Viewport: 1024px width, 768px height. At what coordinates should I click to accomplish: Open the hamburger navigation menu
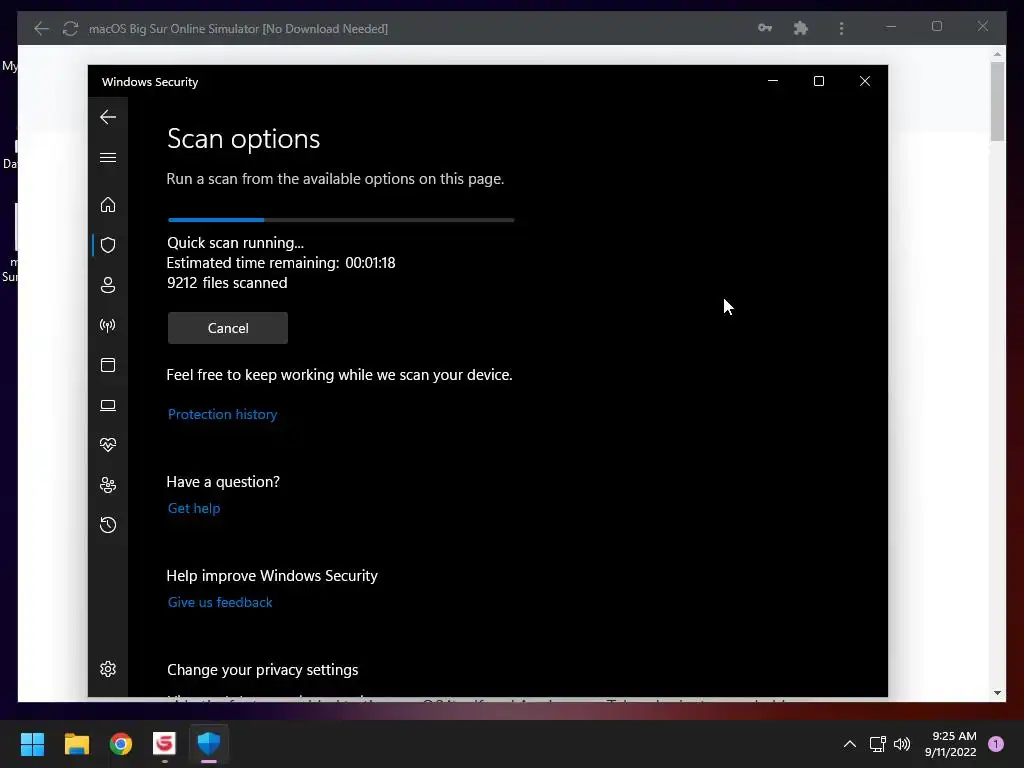(108, 157)
